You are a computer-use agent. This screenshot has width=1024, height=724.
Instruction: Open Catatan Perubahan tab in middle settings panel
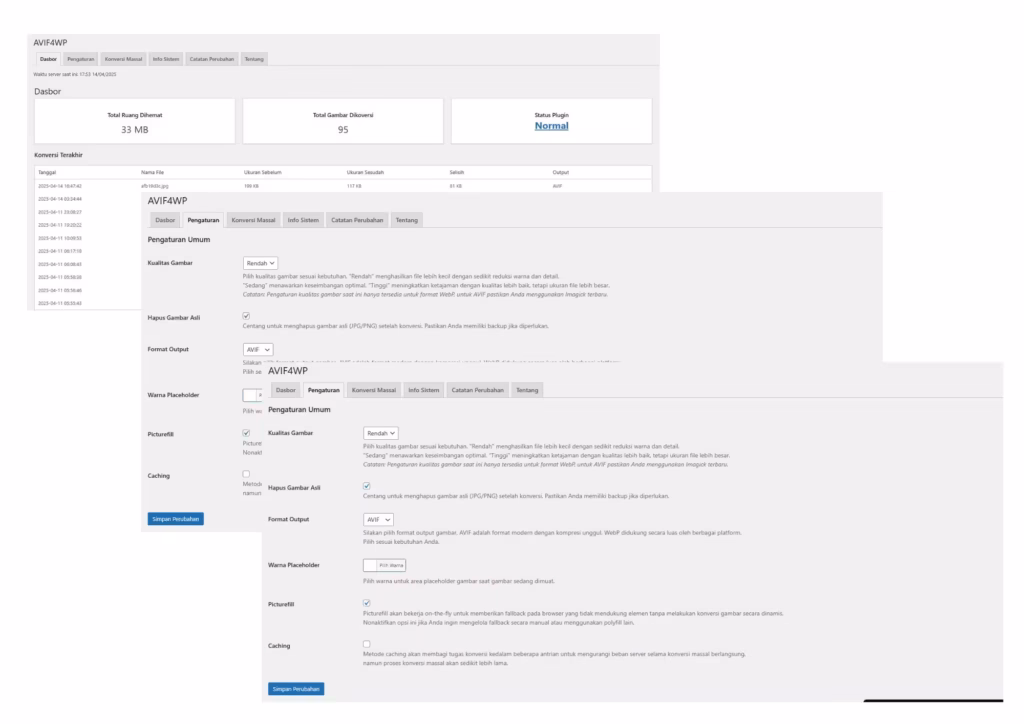click(357, 220)
